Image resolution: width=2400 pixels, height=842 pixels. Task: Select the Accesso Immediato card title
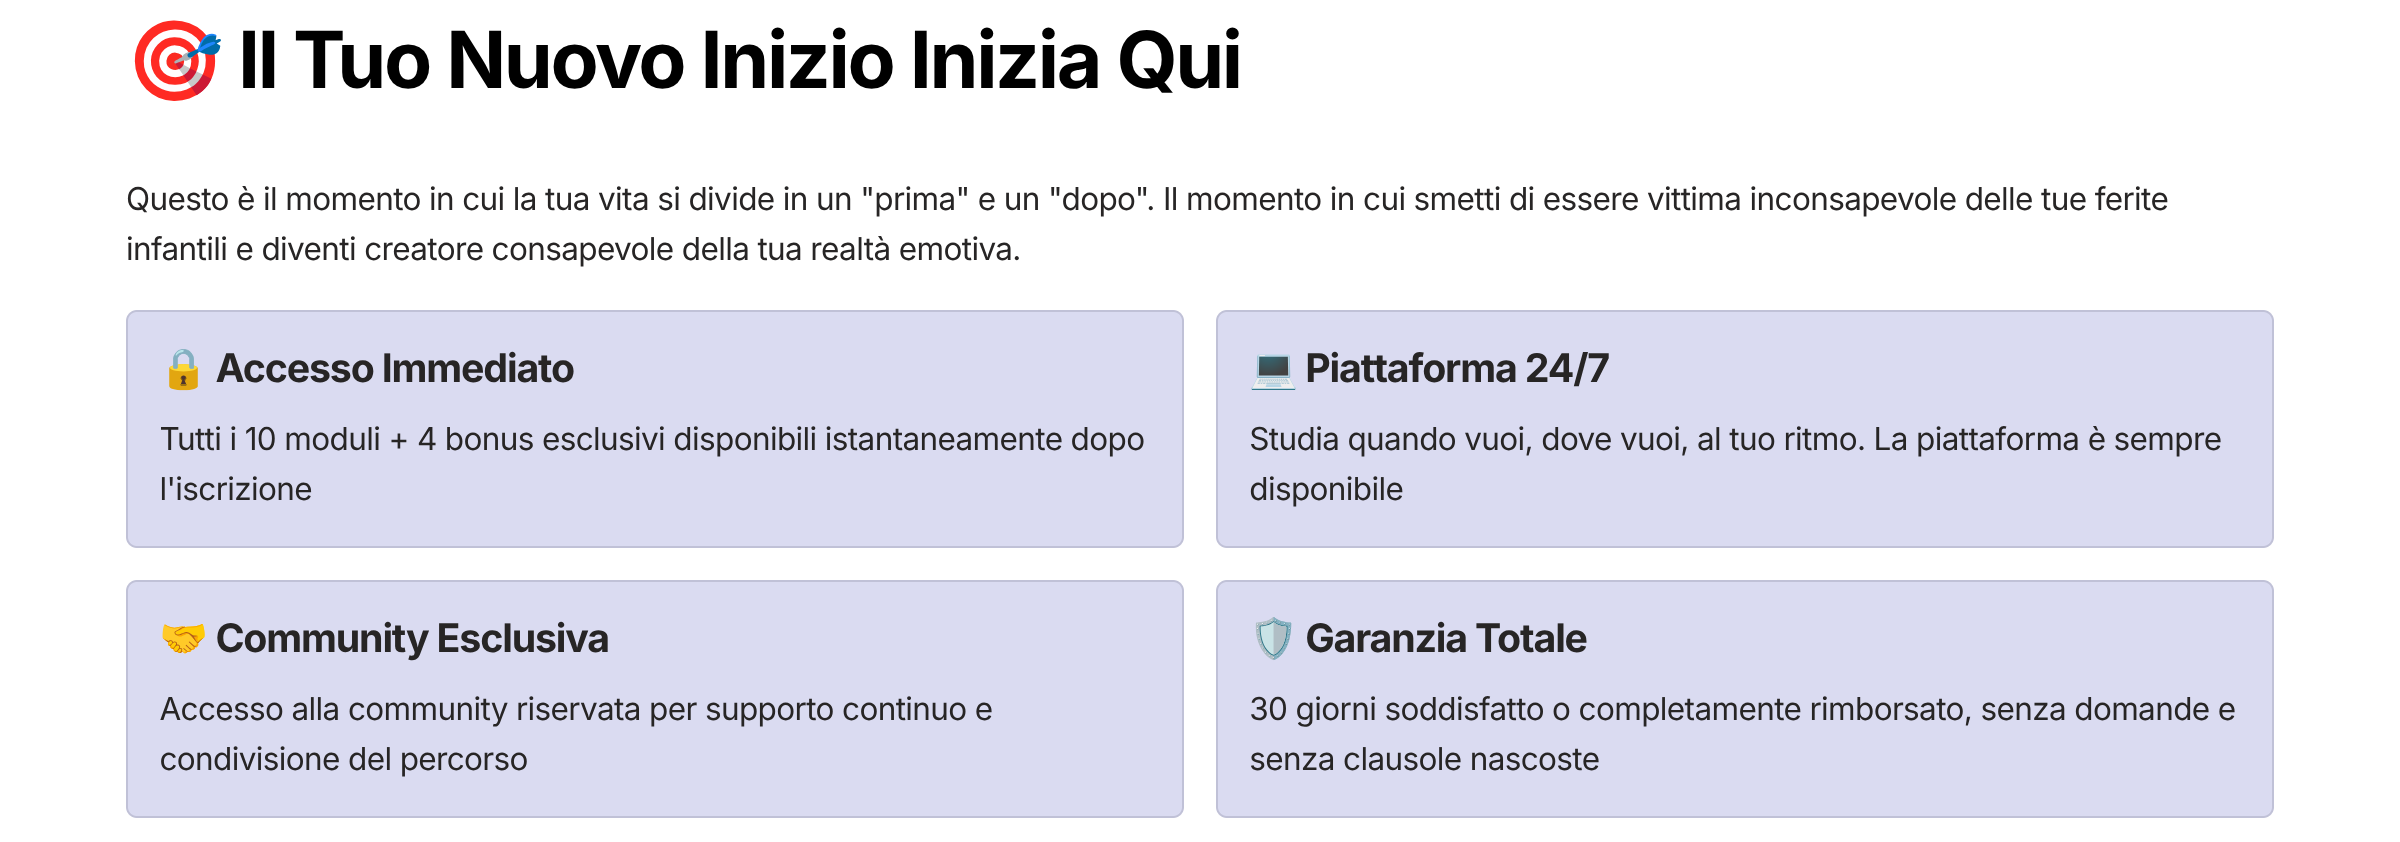395,369
